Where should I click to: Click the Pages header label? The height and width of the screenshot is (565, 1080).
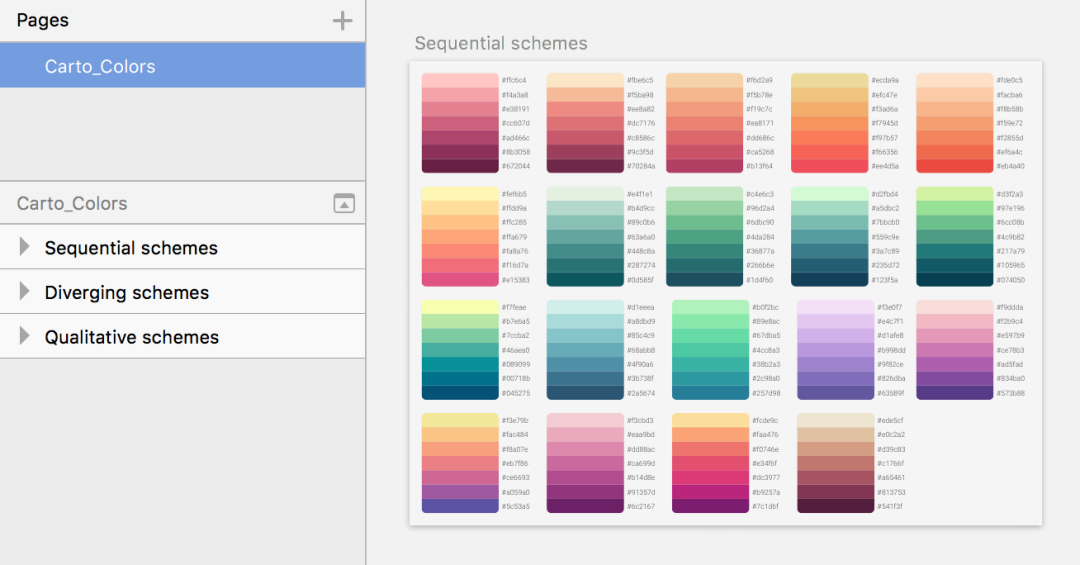coord(43,20)
